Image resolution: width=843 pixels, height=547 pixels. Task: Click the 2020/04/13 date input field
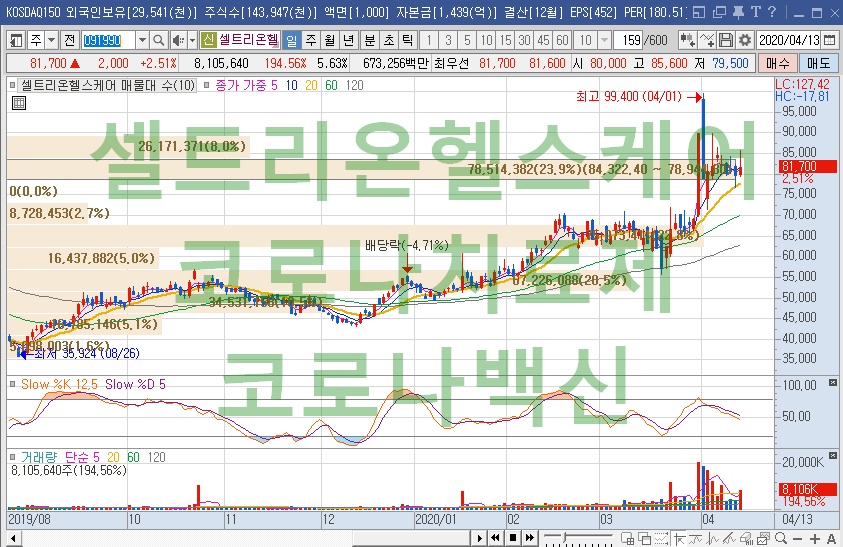coord(789,40)
